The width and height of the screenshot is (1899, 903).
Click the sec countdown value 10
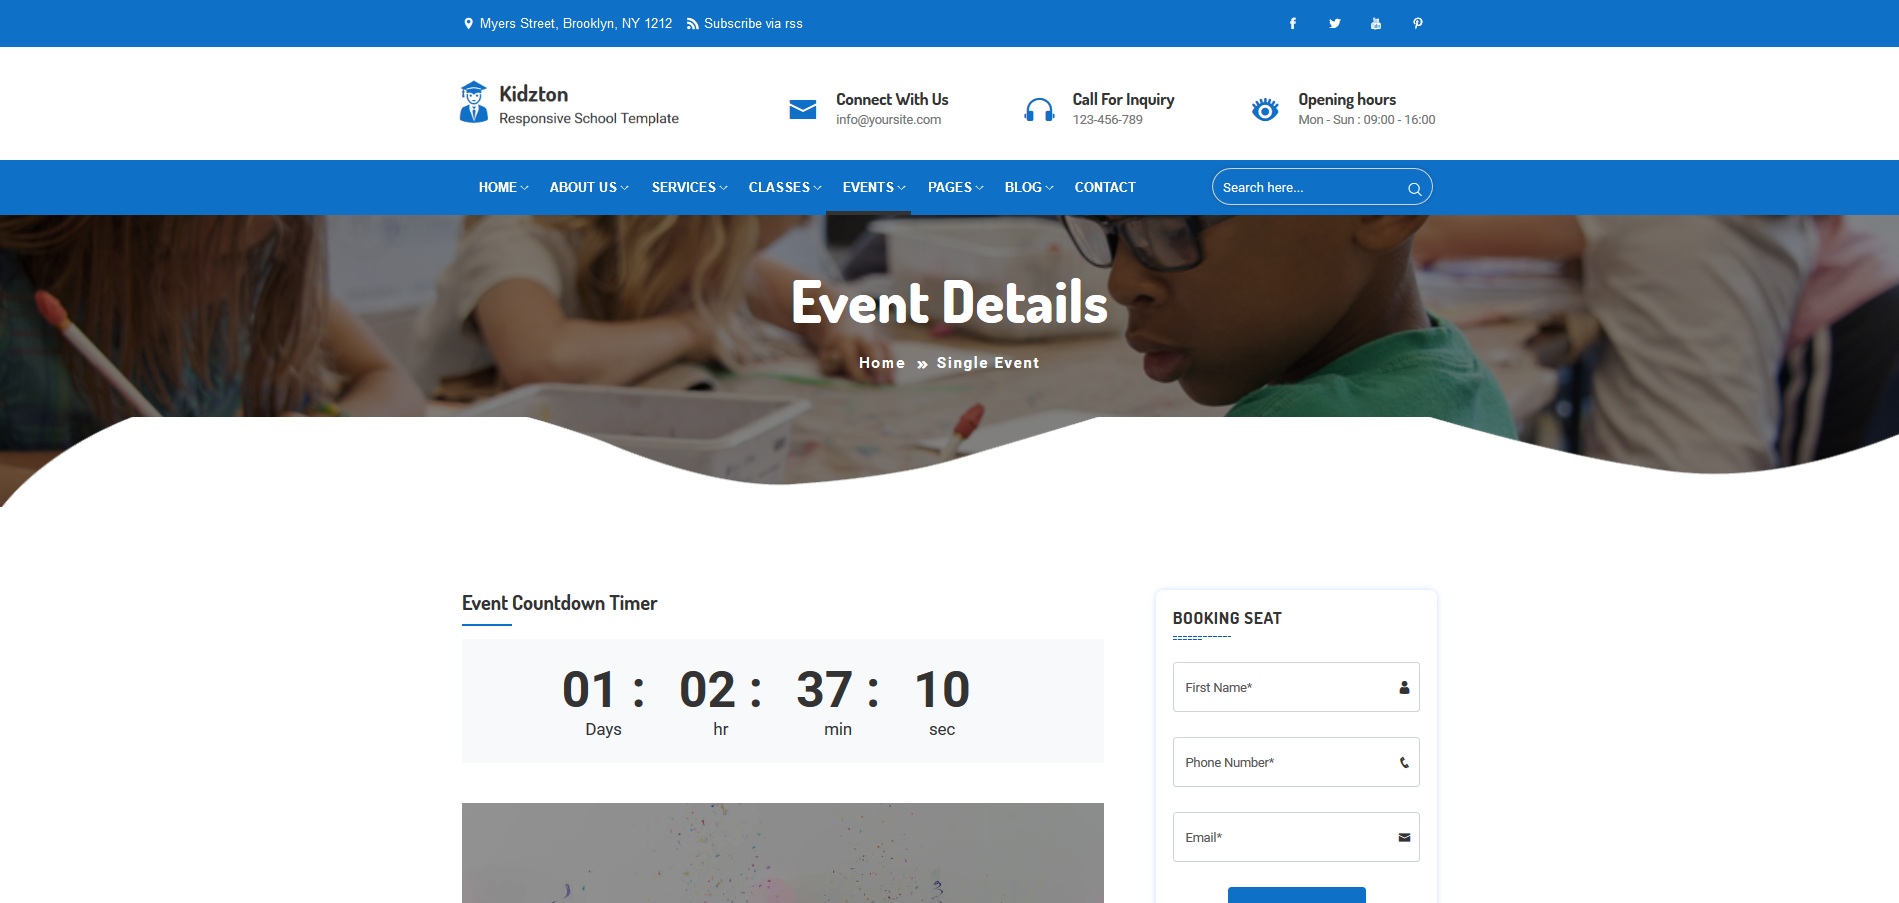point(942,689)
